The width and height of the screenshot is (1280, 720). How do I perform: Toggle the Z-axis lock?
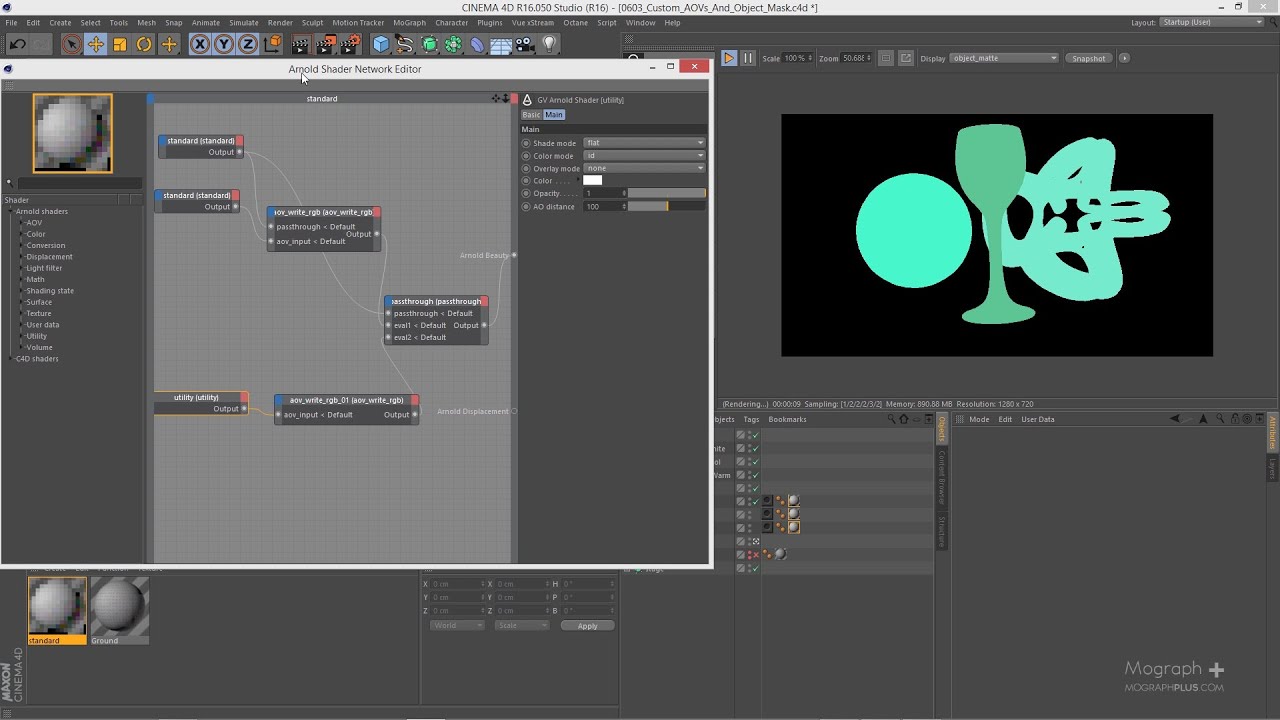[248, 44]
